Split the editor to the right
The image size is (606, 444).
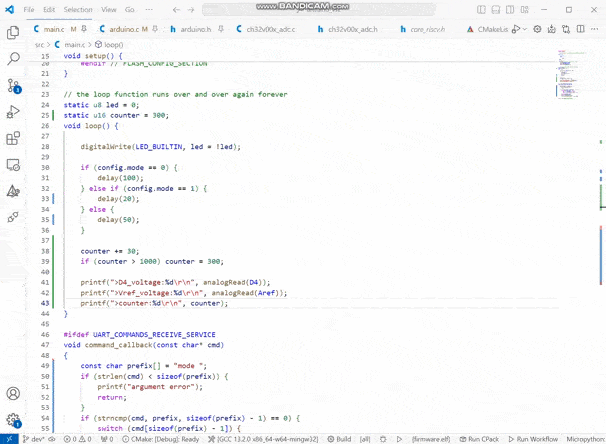tap(580, 29)
